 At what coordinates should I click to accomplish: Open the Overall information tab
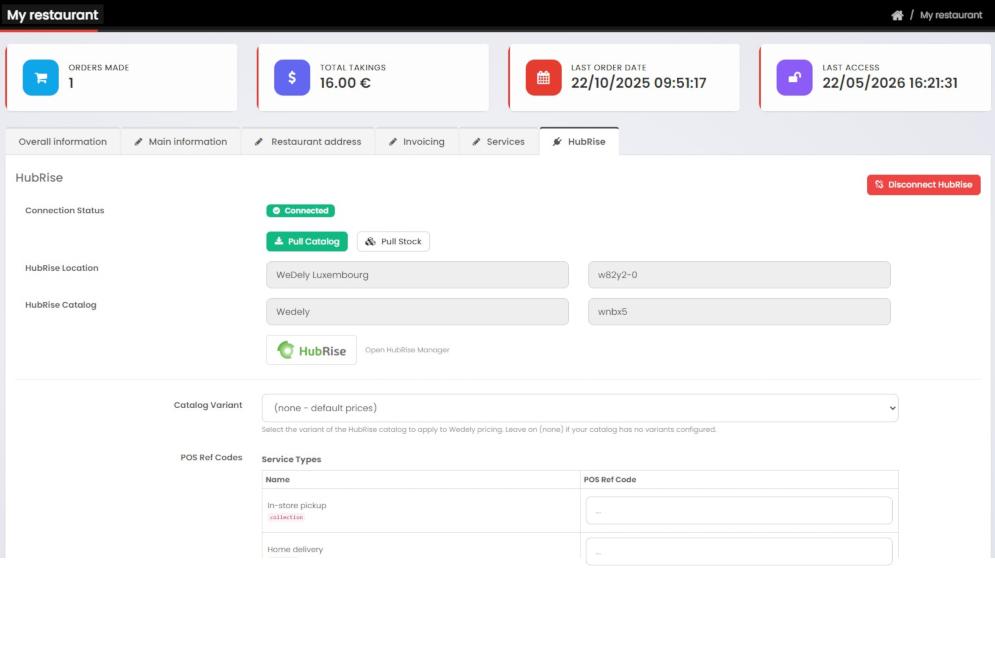[x=62, y=142]
